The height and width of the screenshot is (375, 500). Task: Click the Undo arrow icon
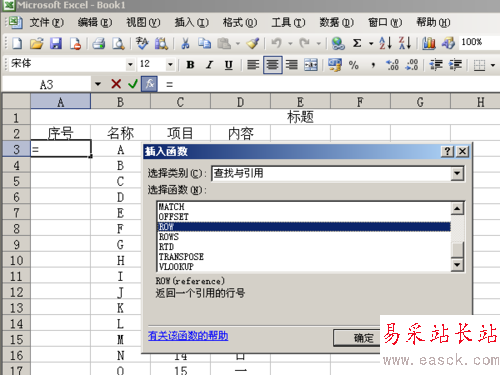coord(276,43)
